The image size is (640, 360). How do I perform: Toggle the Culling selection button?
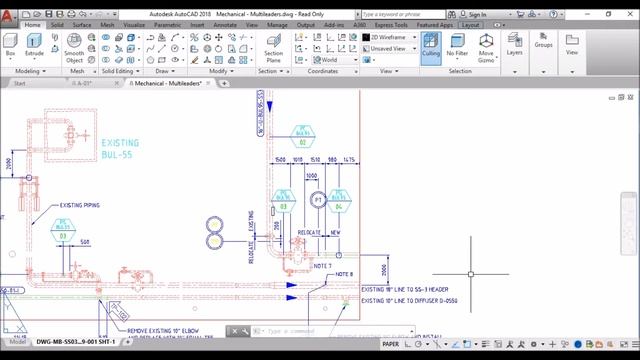coord(431,48)
